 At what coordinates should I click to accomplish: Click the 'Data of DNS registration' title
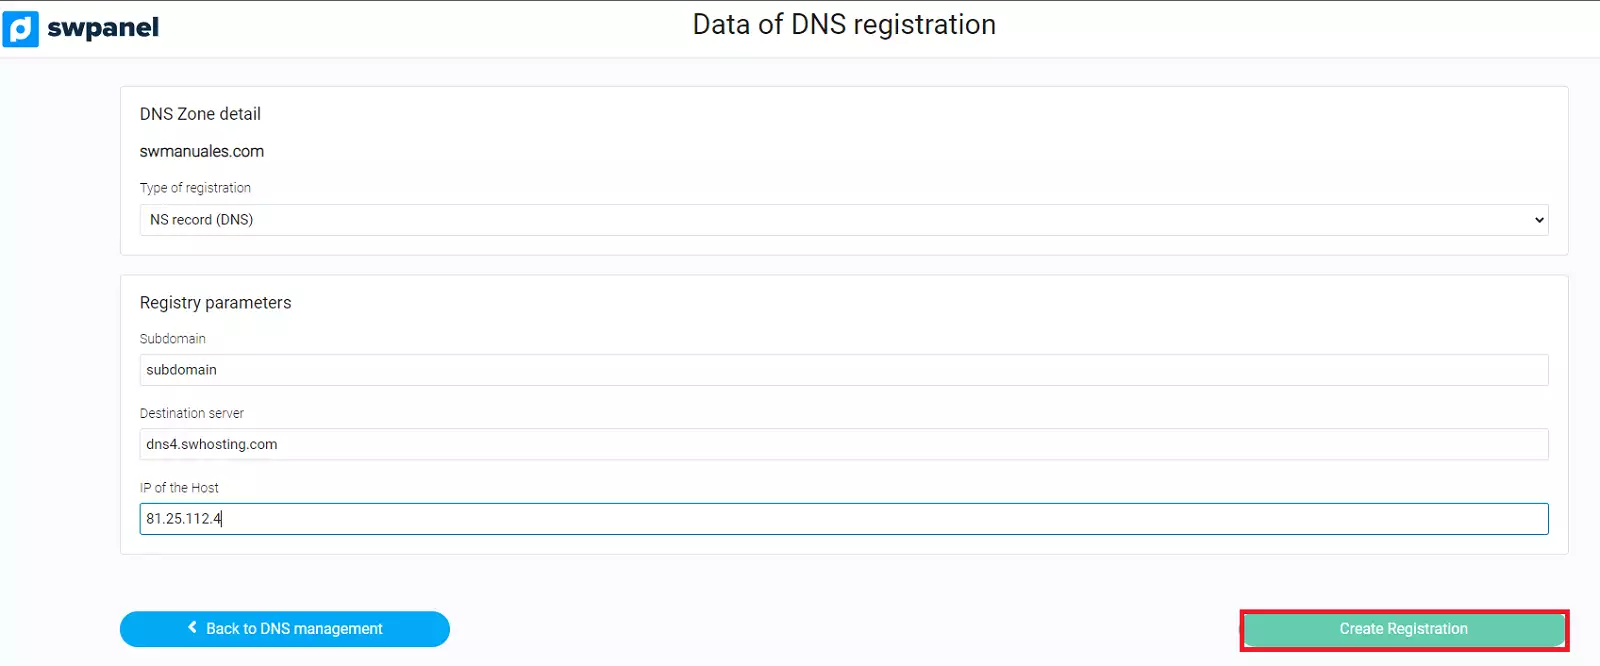tap(844, 25)
